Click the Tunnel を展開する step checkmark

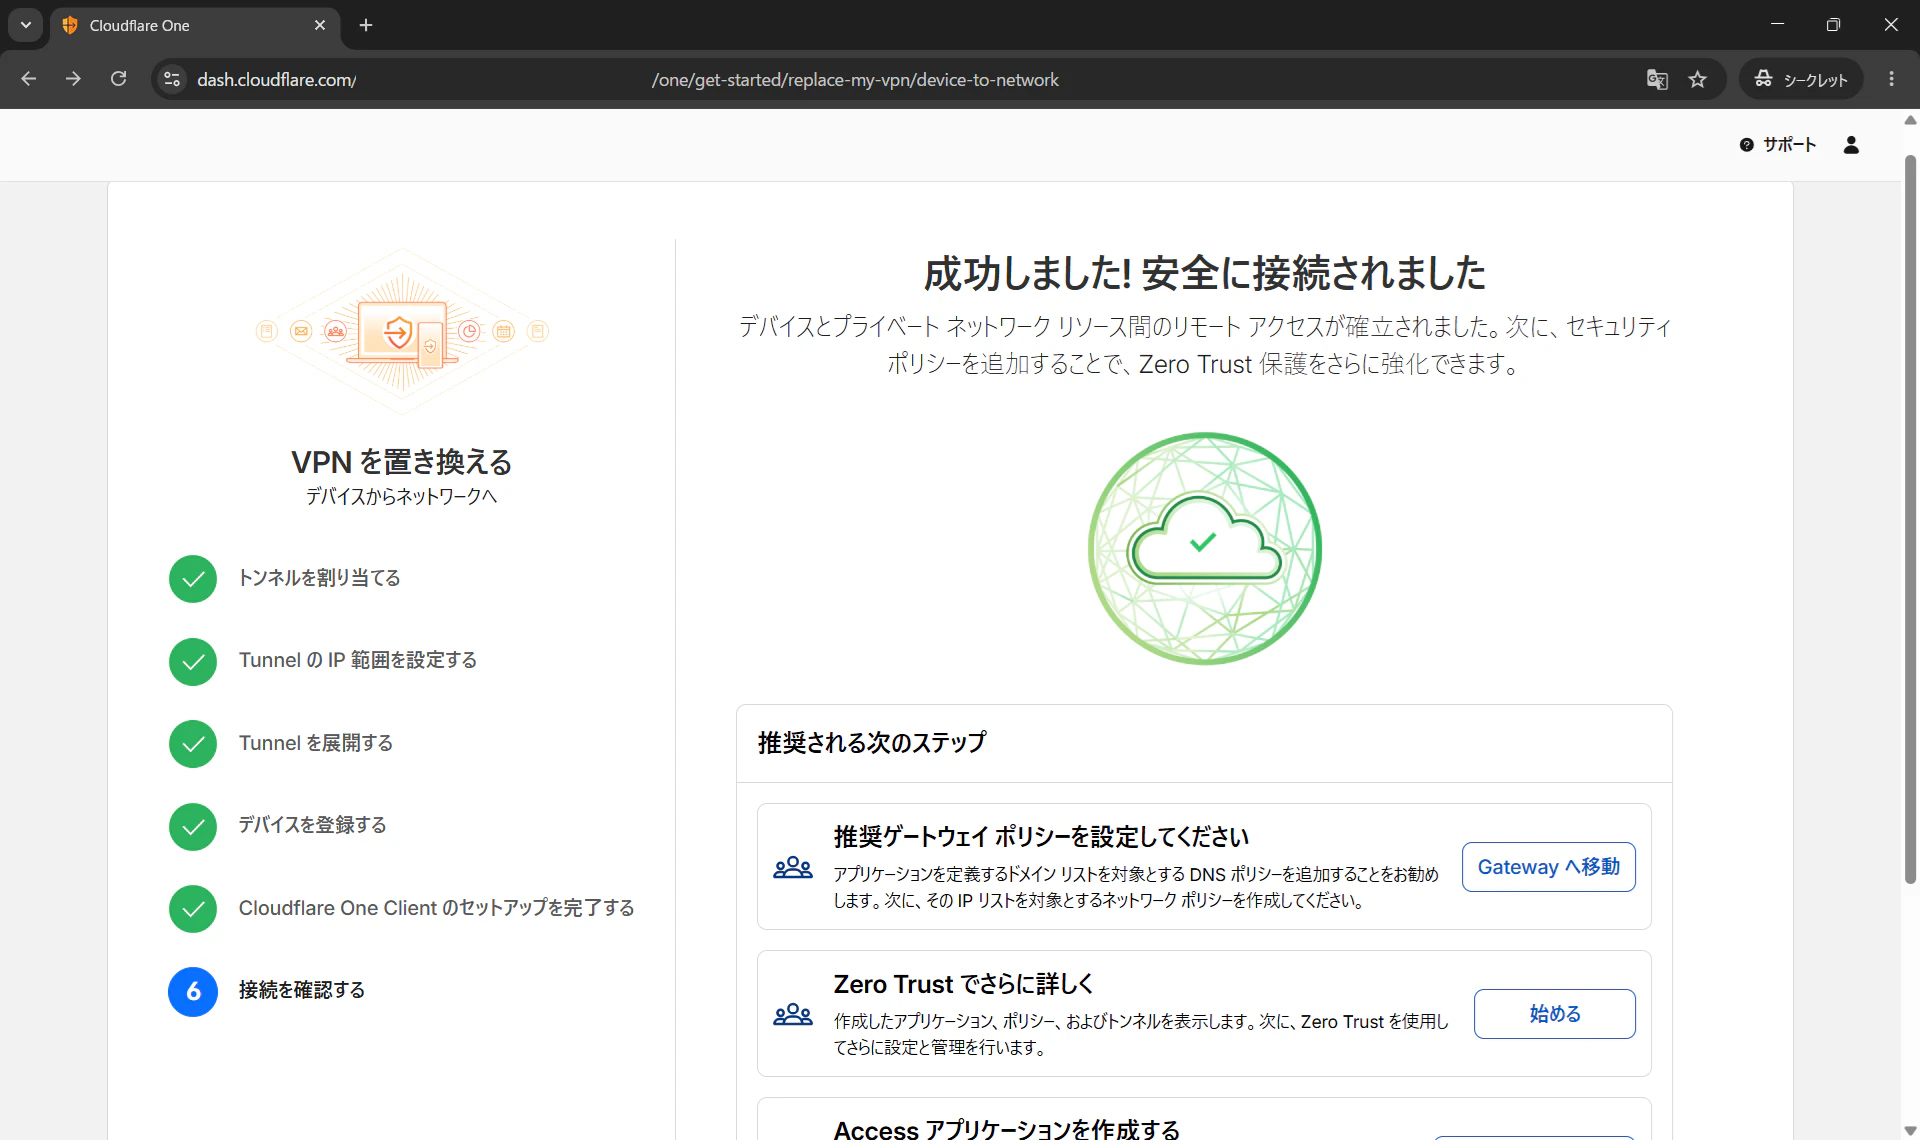[193, 744]
